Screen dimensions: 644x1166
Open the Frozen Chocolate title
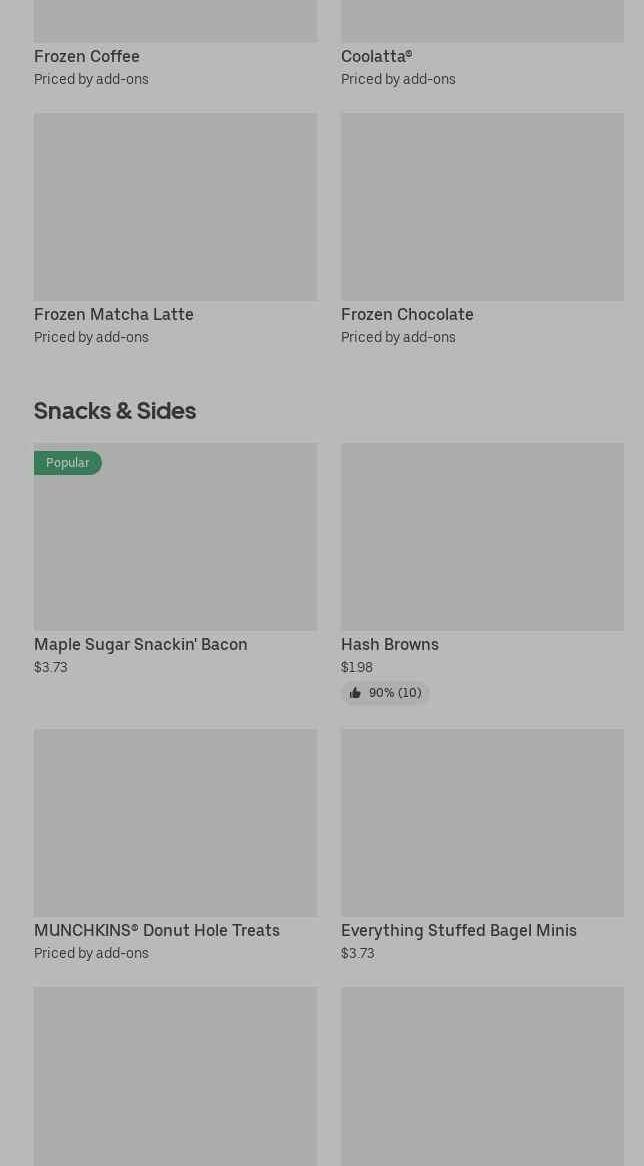pyautogui.click(x=407, y=314)
